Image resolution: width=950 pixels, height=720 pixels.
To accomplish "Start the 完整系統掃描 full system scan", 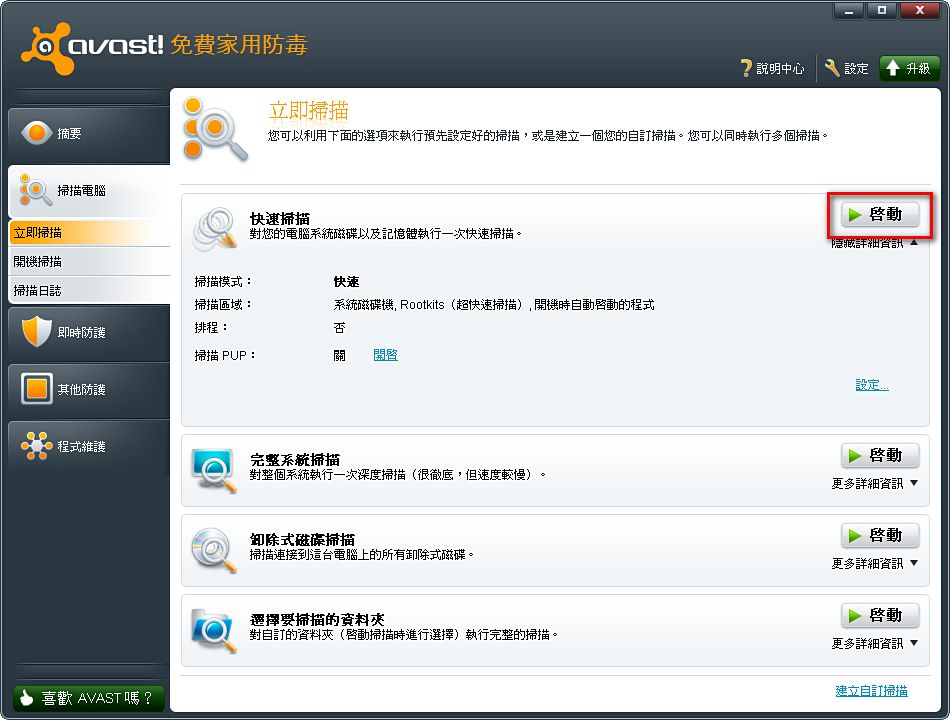I will point(880,455).
